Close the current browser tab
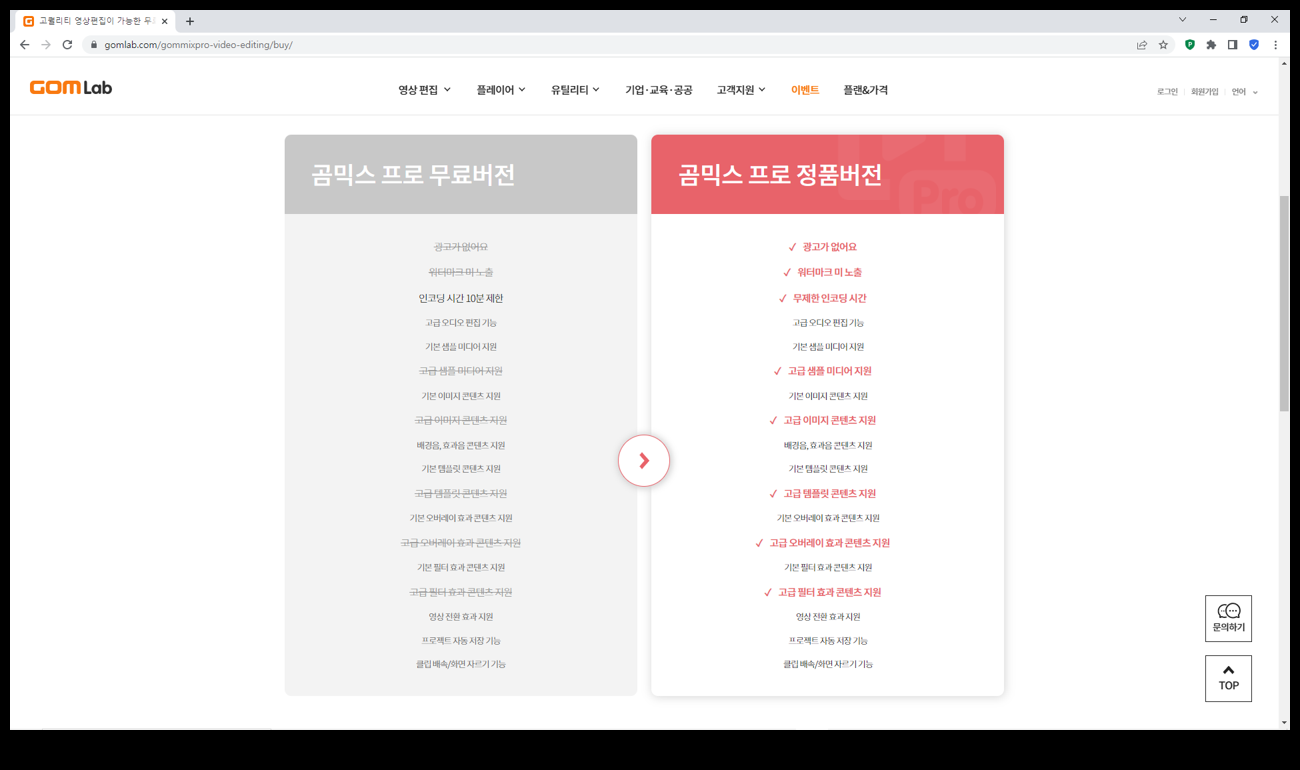Viewport: 1300px width, 770px height. coord(165,21)
